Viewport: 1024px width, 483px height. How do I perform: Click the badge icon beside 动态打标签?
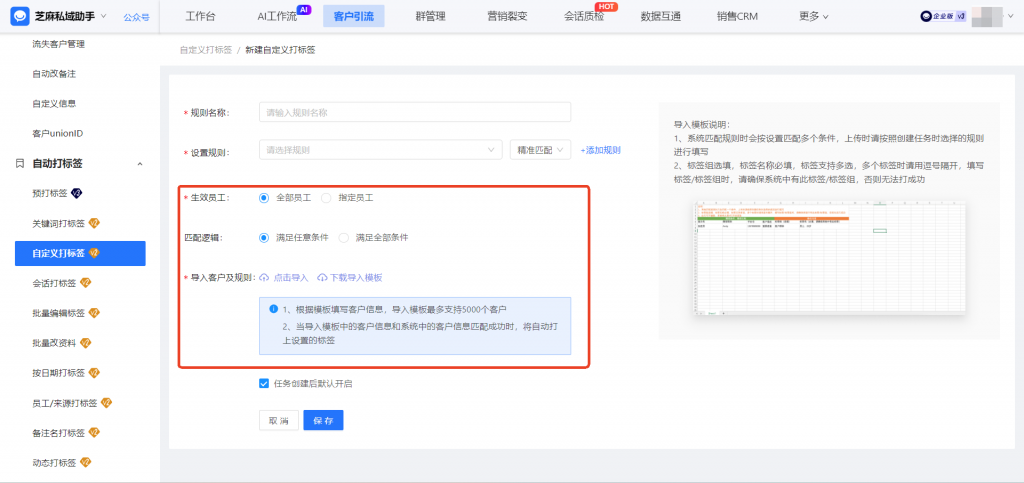point(85,463)
